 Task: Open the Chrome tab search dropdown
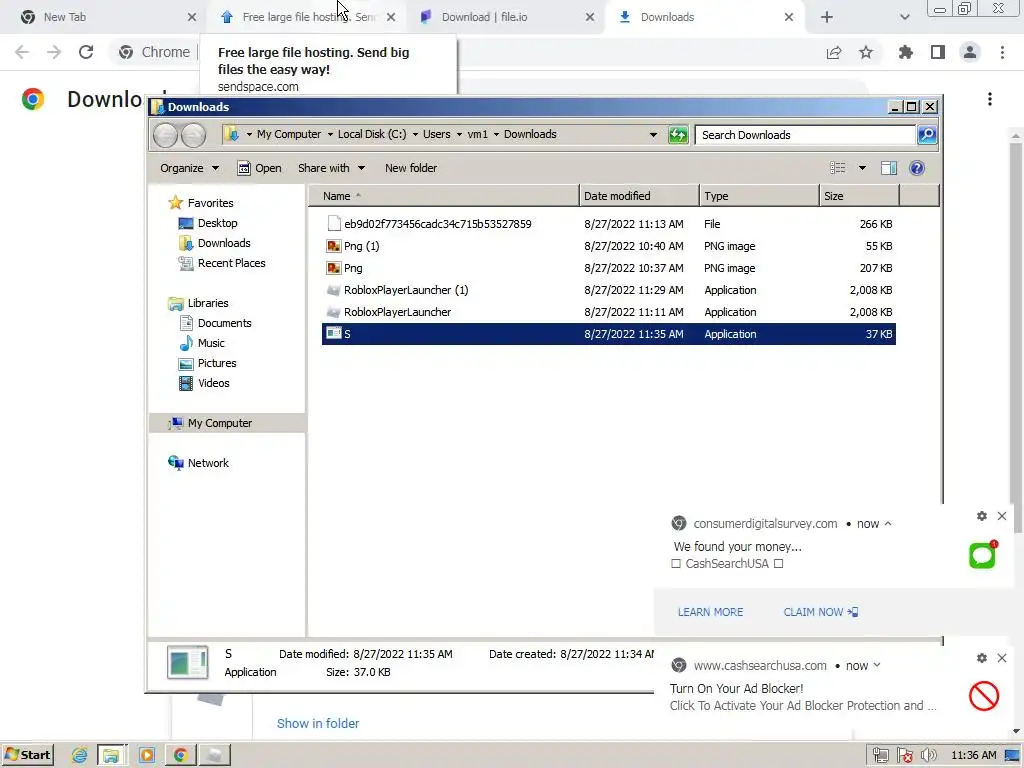pos(904,18)
